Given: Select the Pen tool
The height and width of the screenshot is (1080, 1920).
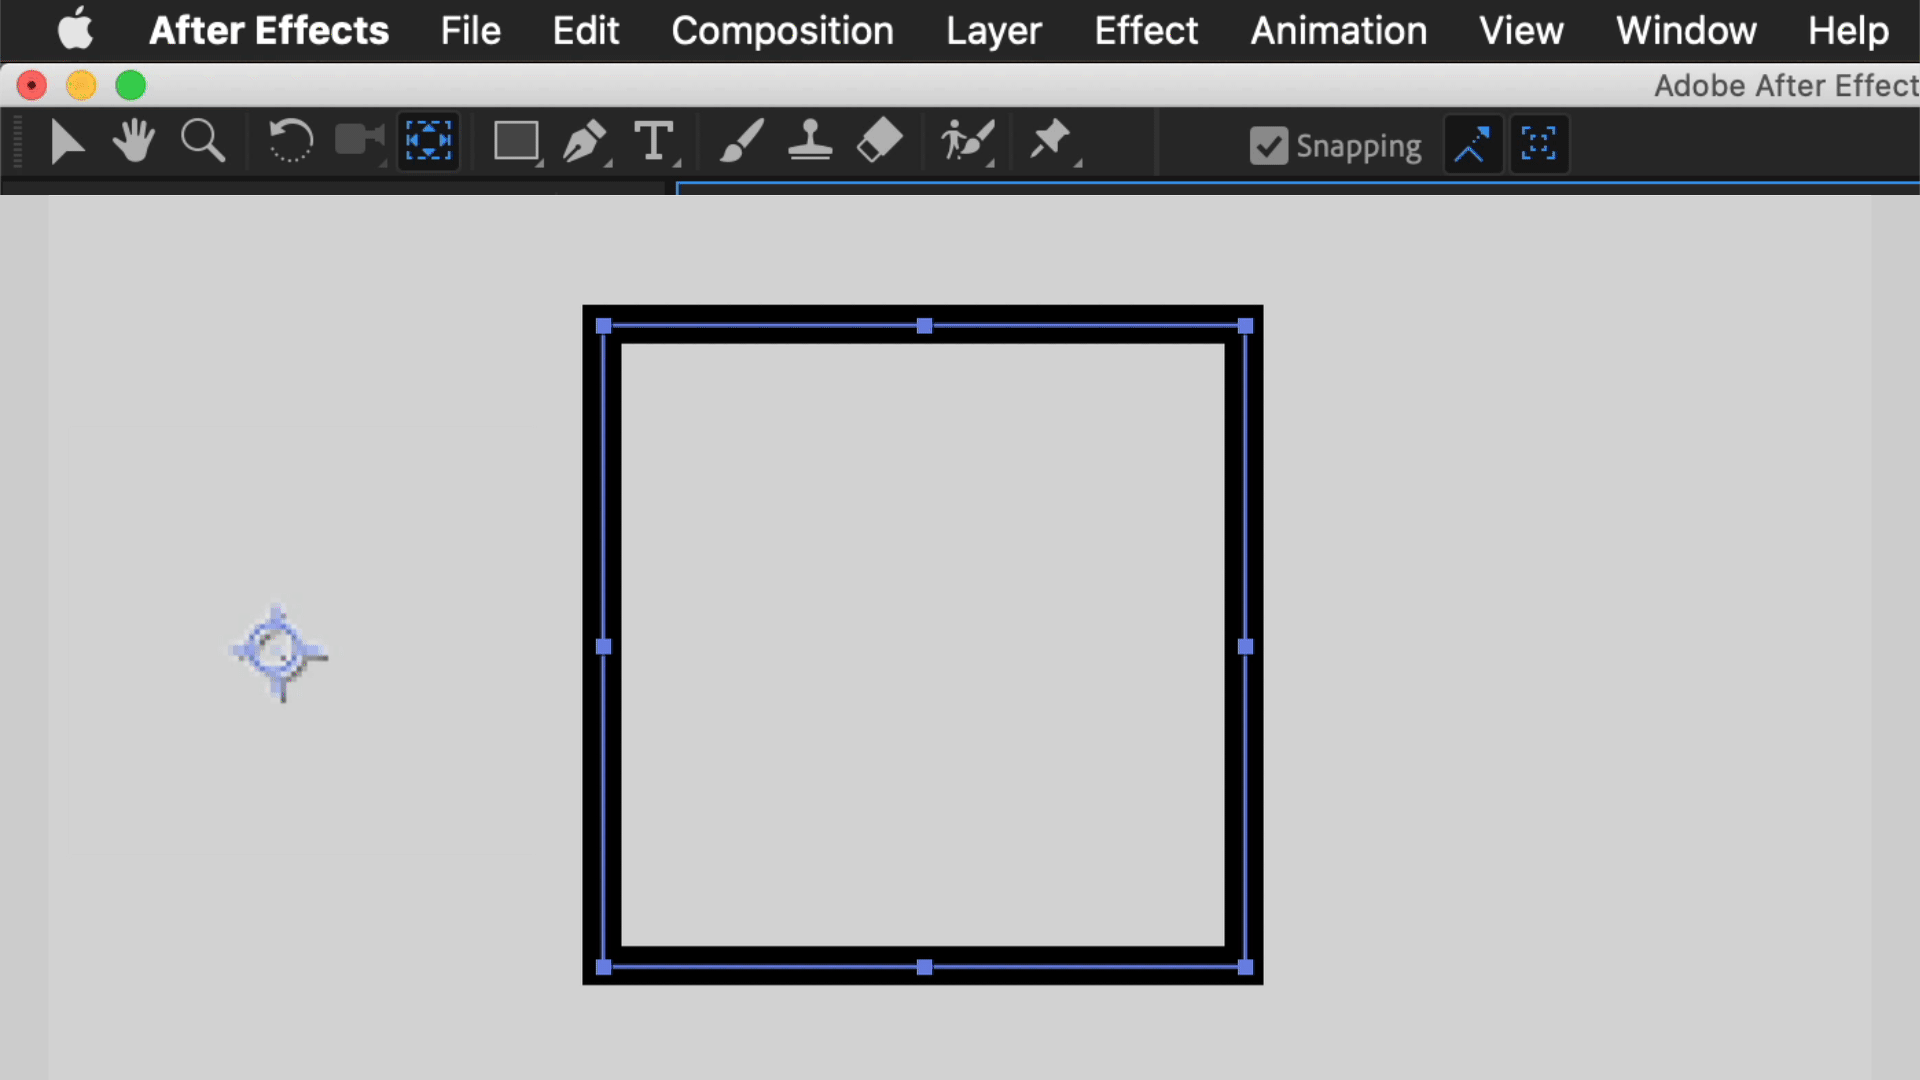Looking at the screenshot, I should point(585,142).
